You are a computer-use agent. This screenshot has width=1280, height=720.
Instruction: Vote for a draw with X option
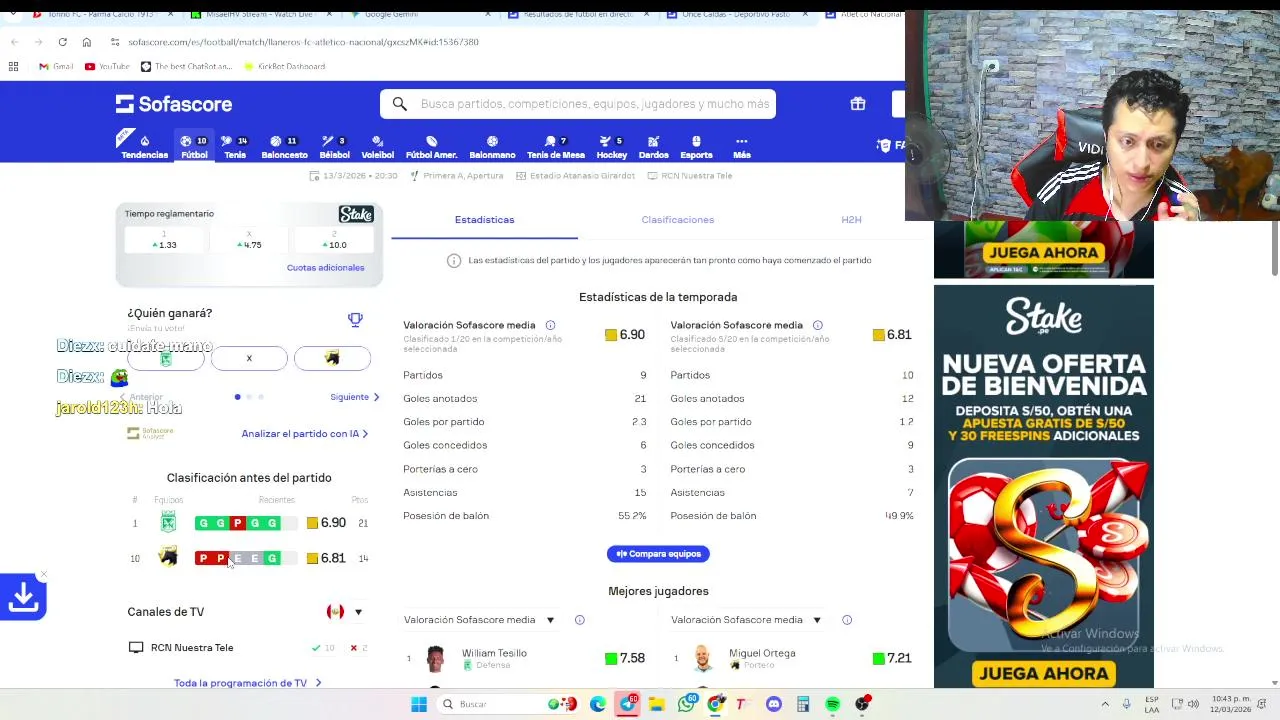[249, 358]
